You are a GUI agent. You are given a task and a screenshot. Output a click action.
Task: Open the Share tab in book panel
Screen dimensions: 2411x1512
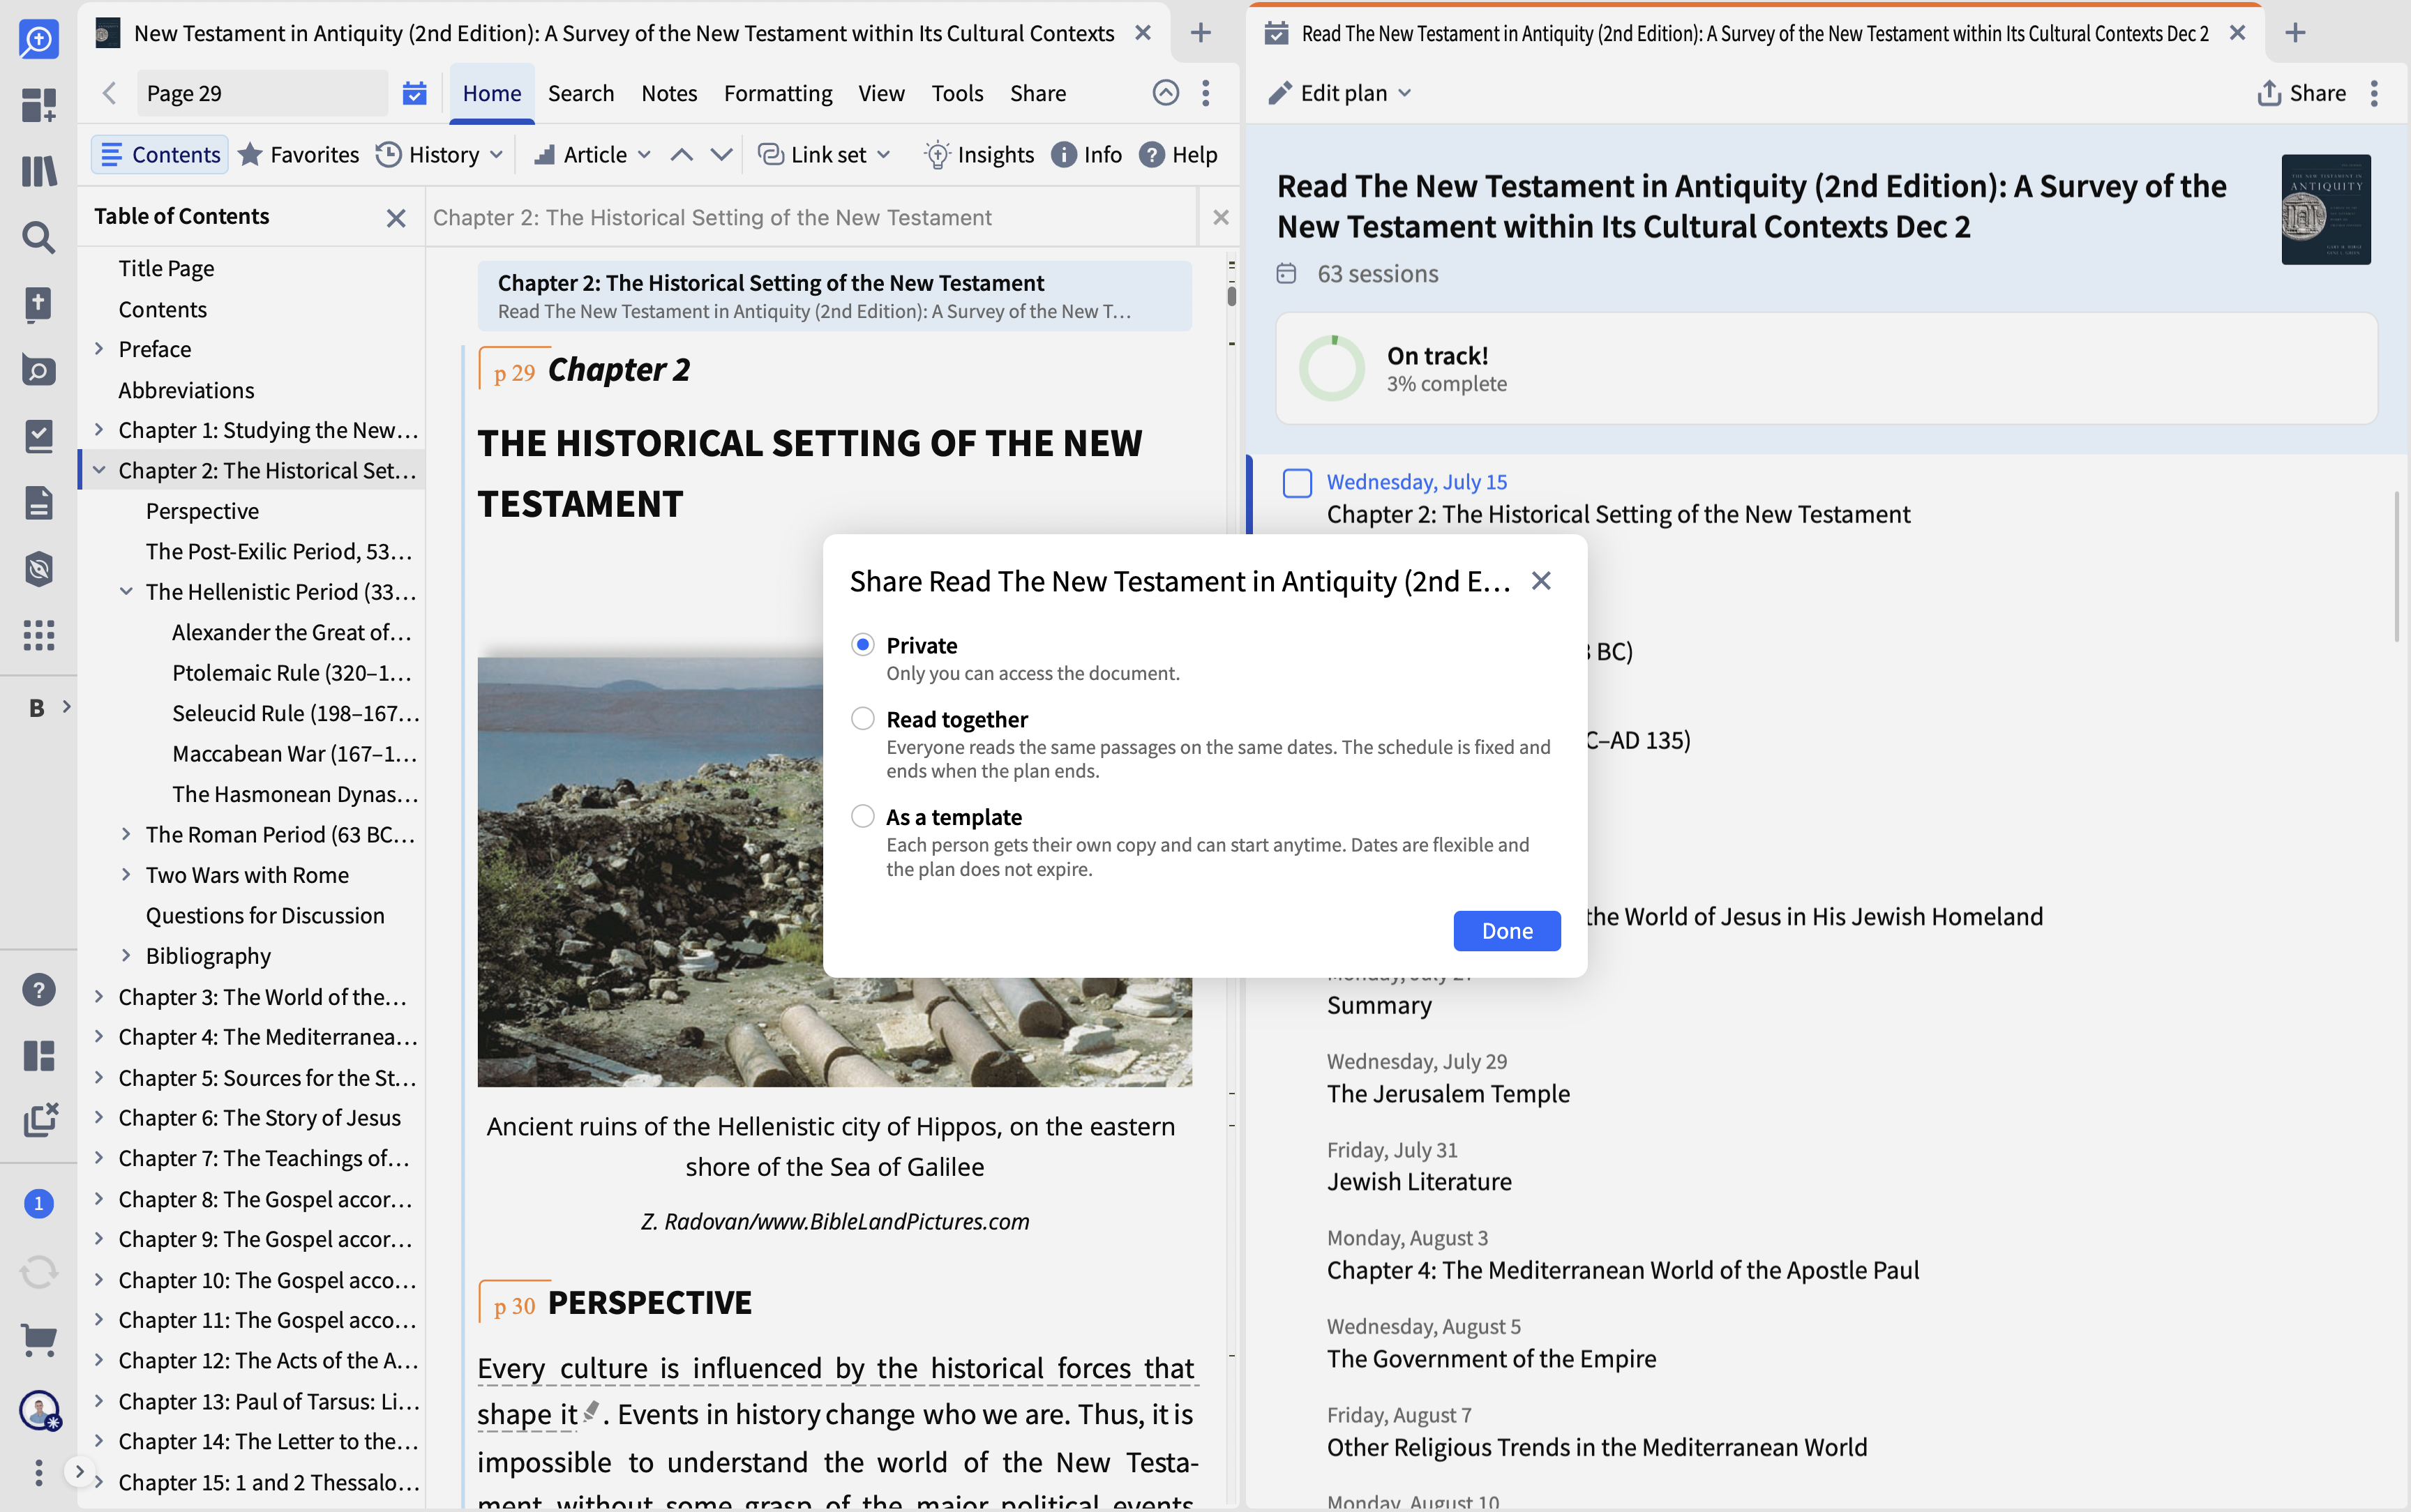pos(1037,93)
